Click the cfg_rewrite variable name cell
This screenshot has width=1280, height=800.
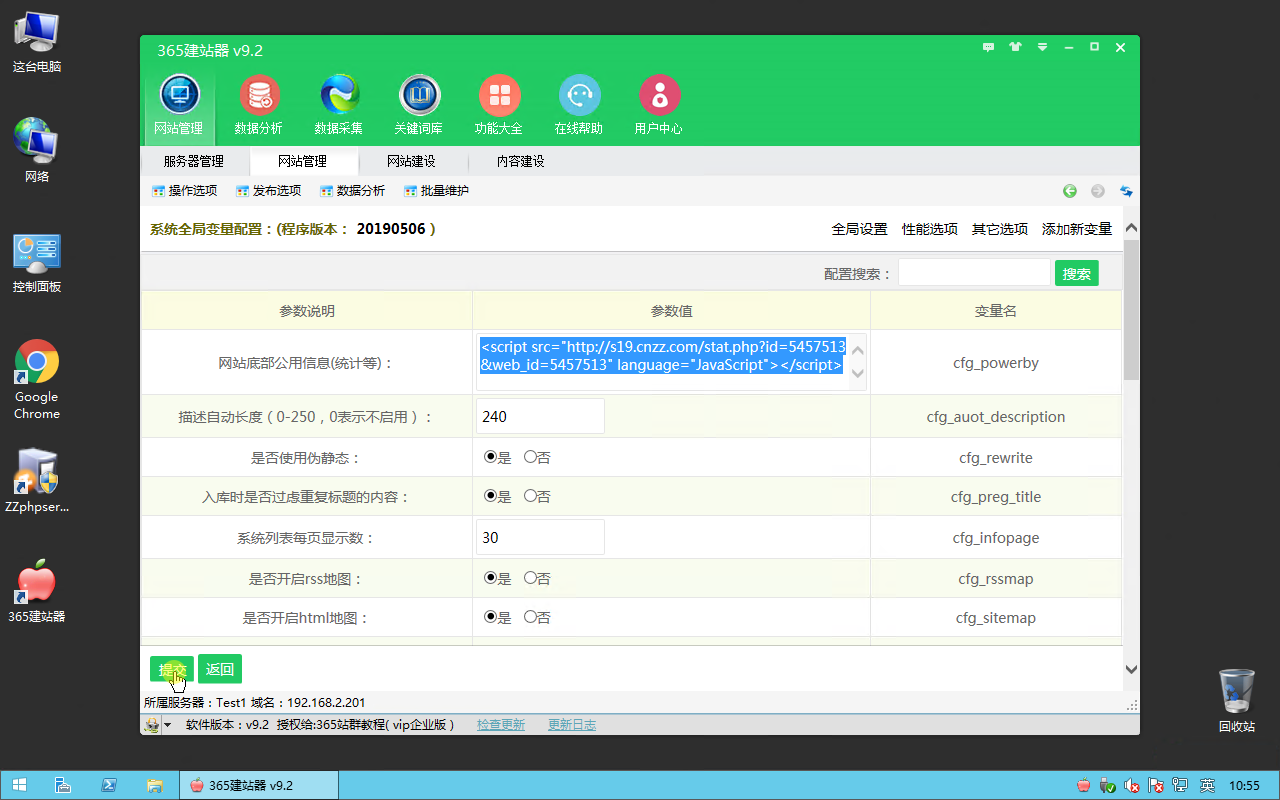tap(996, 458)
